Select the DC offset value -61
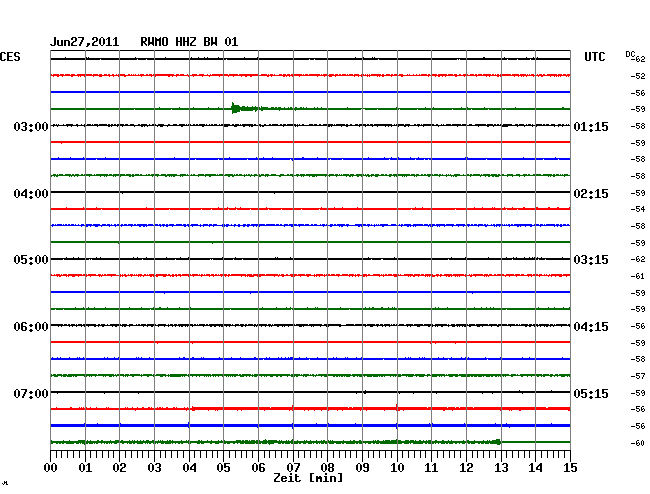Viewport: 650px width, 494px height. click(638, 276)
